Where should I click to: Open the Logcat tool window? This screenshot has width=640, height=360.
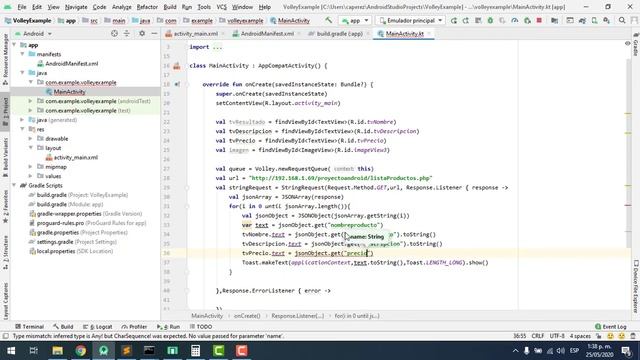click(98, 327)
